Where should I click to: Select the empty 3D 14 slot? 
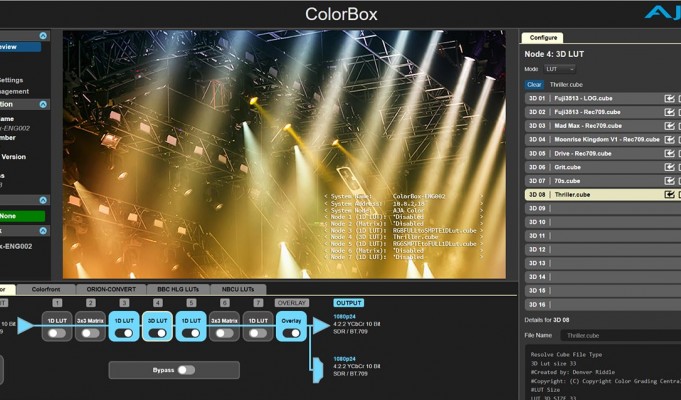coord(603,277)
